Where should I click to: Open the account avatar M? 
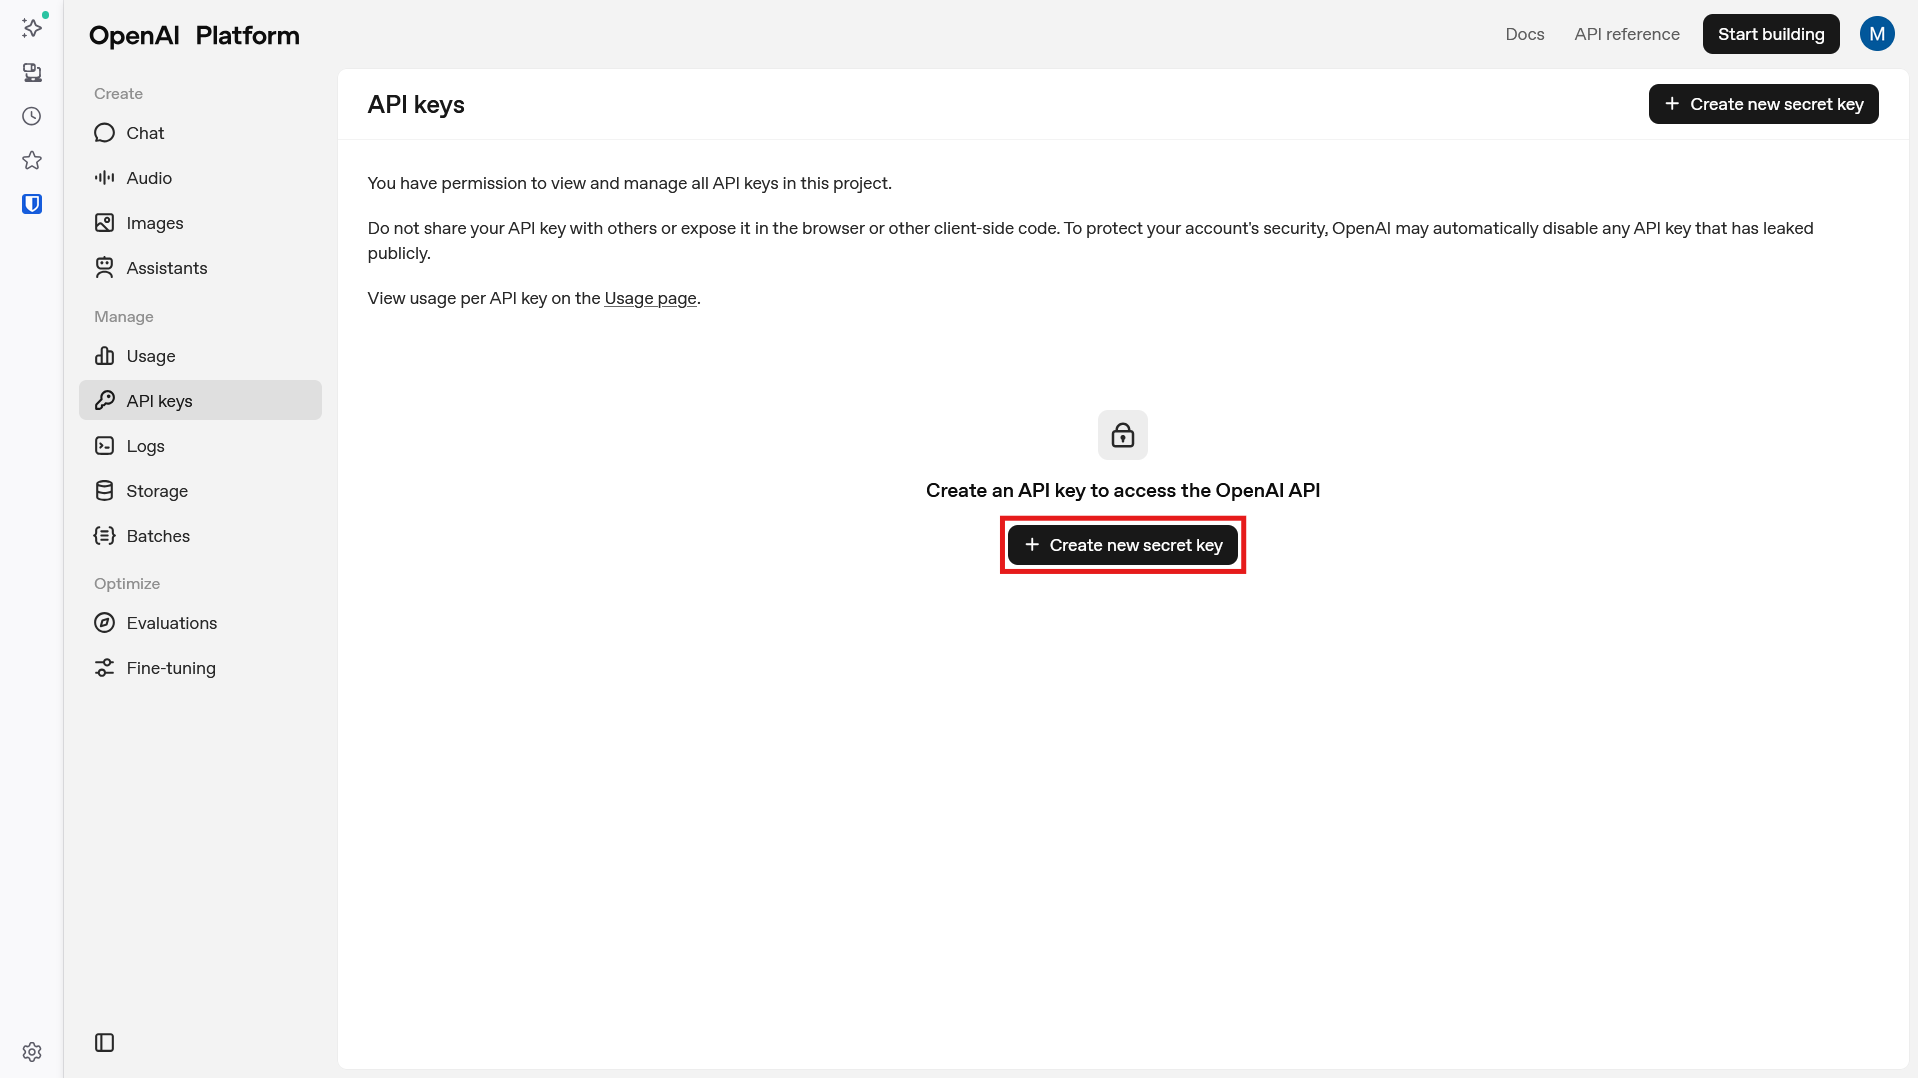[x=1877, y=34]
